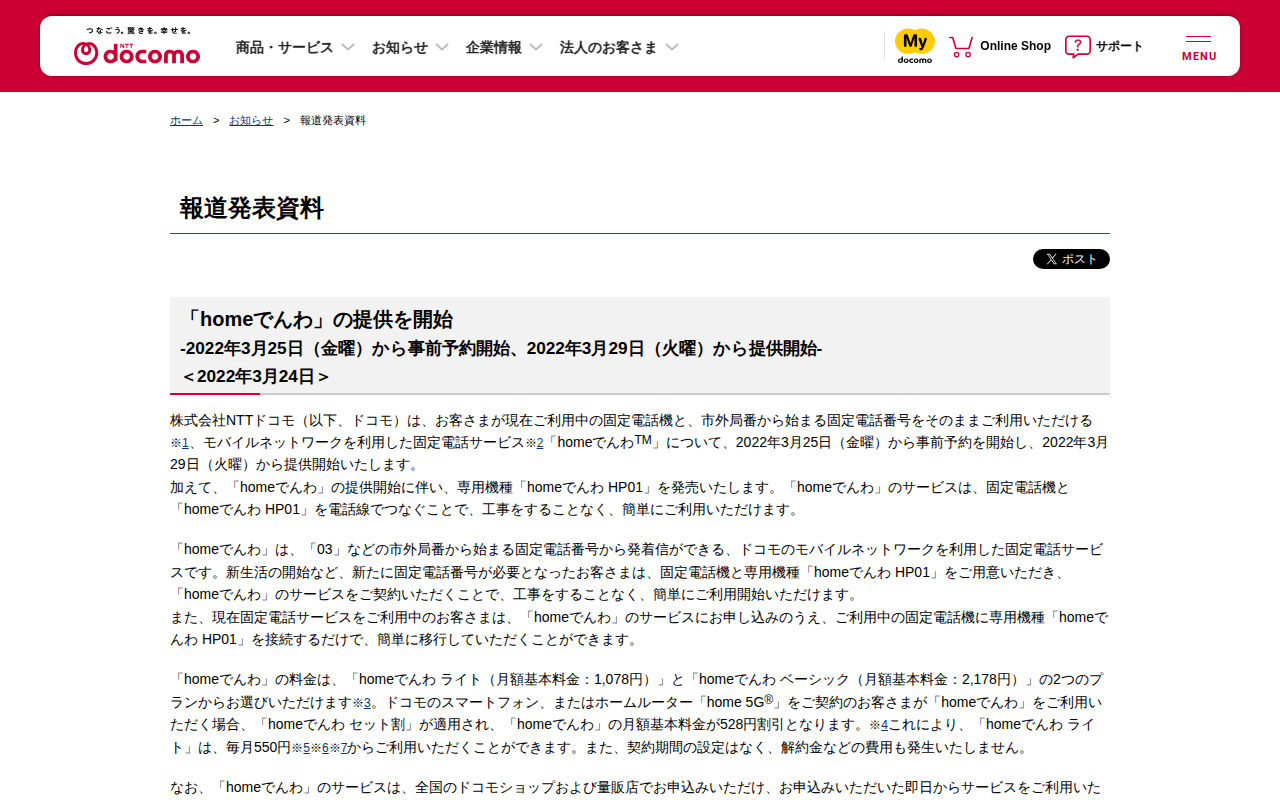Go to ホーム in the breadcrumb
1280x800 pixels.
coord(186,120)
